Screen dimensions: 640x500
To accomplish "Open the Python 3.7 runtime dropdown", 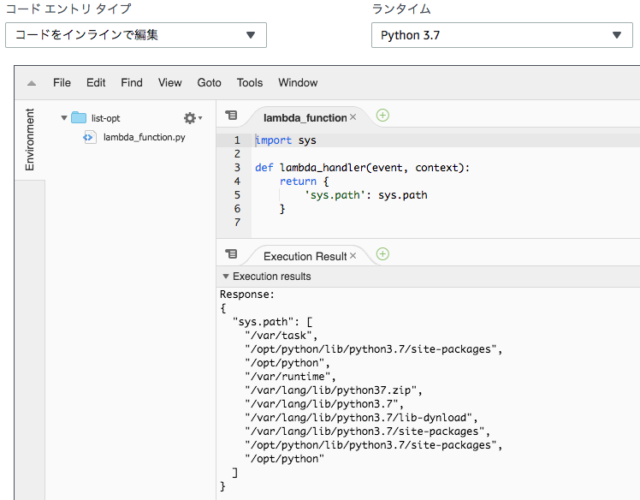I will [502, 35].
